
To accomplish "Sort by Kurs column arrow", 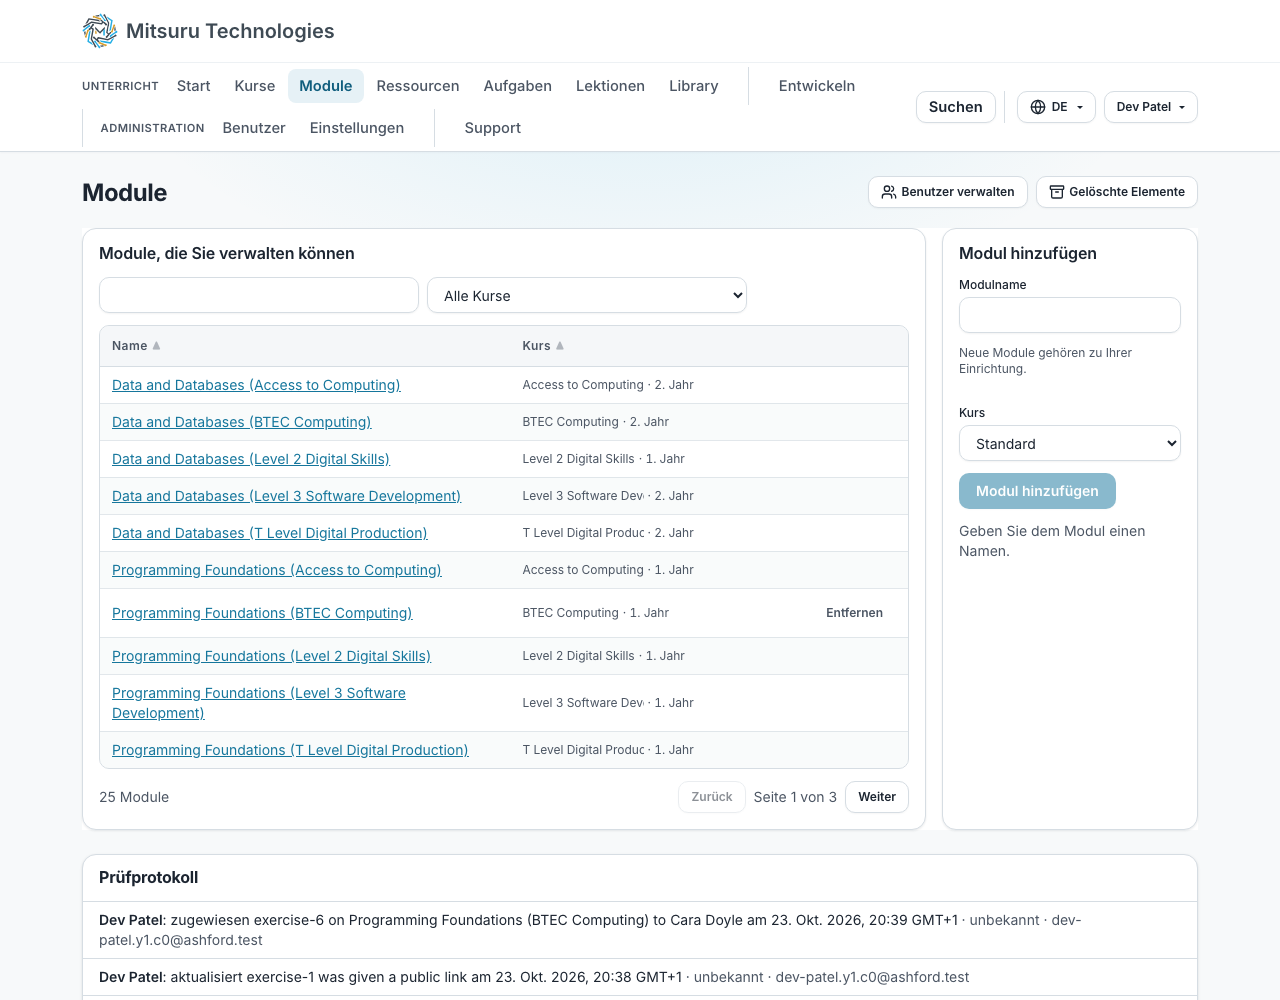I will coord(560,346).
